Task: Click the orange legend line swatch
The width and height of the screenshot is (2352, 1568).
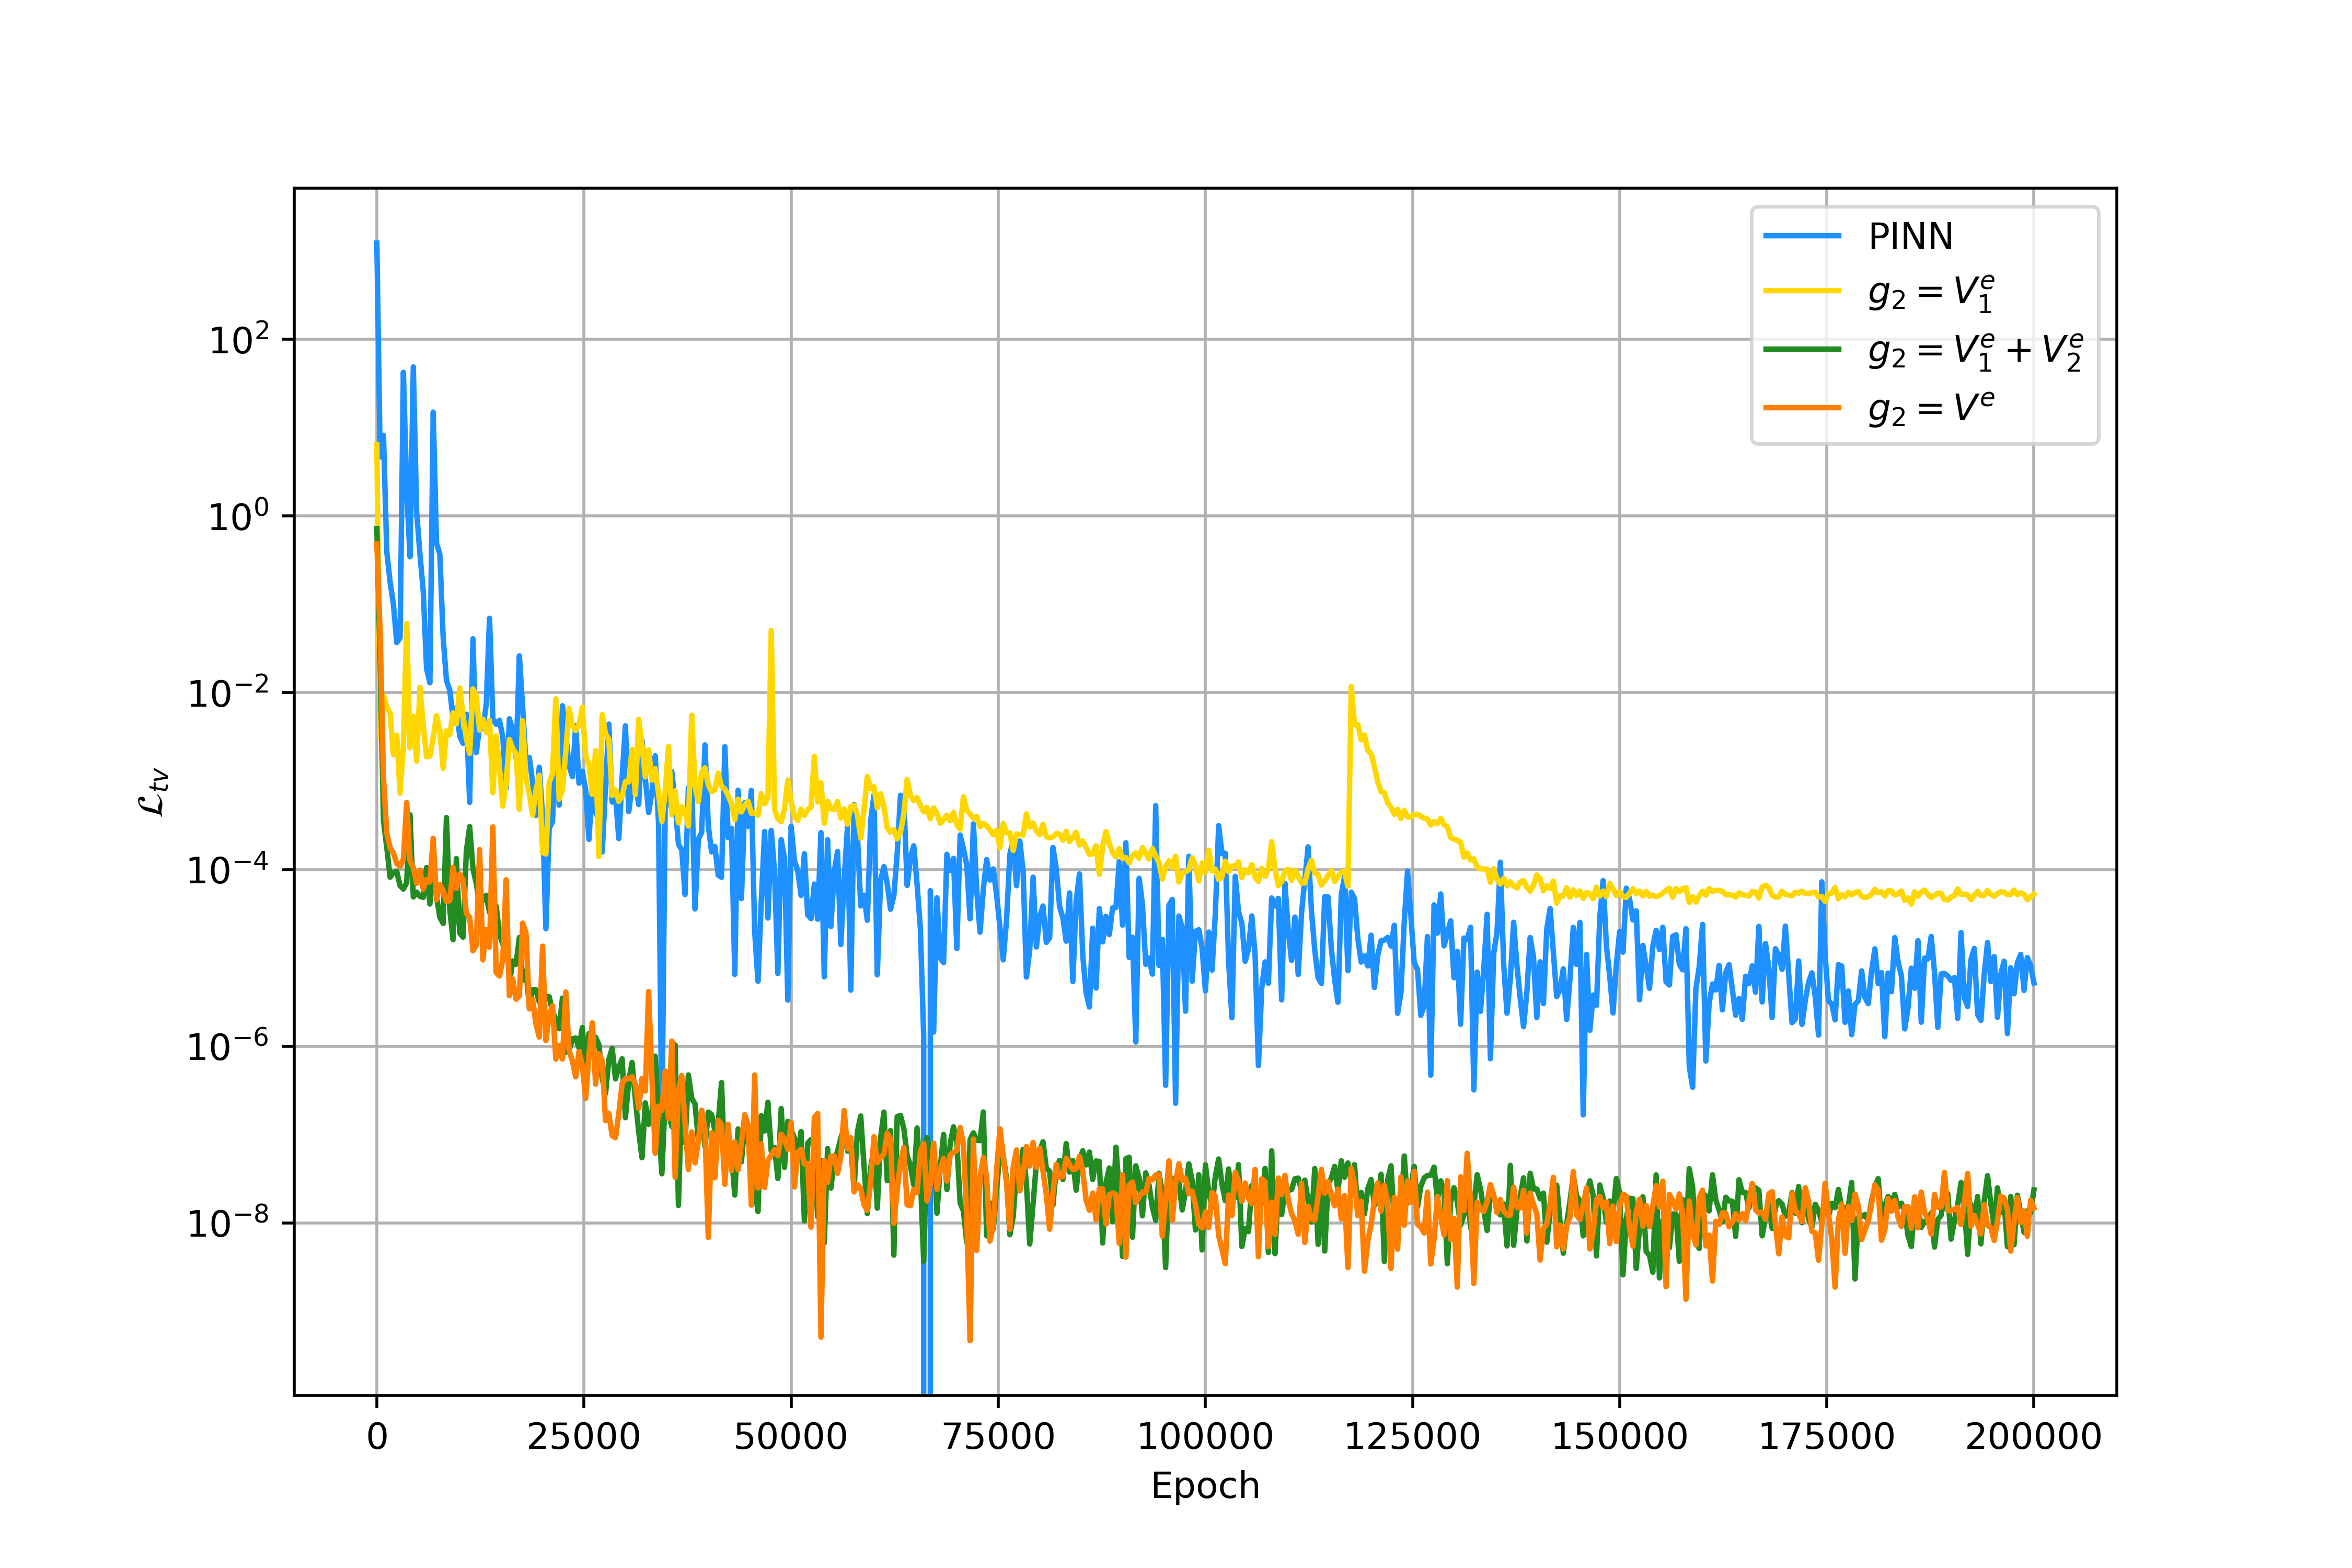Action: (1802, 407)
